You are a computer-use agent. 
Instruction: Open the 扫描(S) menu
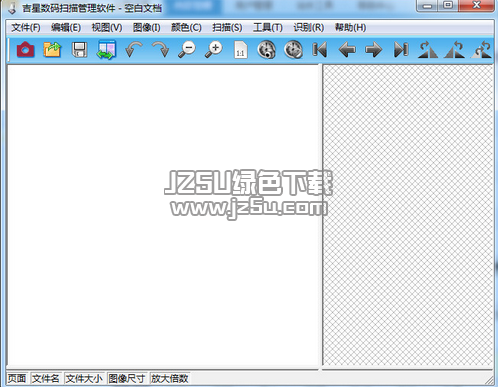point(227,27)
